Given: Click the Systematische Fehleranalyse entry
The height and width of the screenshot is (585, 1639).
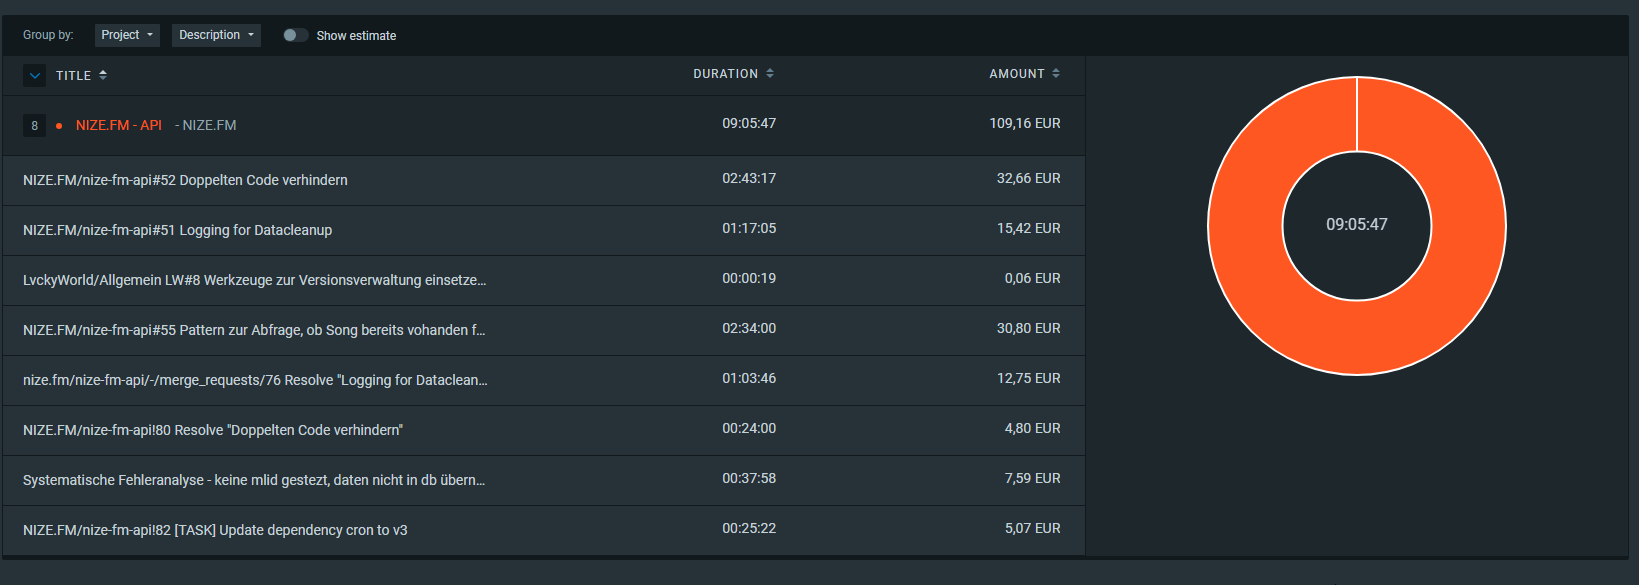Looking at the screenshot, I should [253, 480].
